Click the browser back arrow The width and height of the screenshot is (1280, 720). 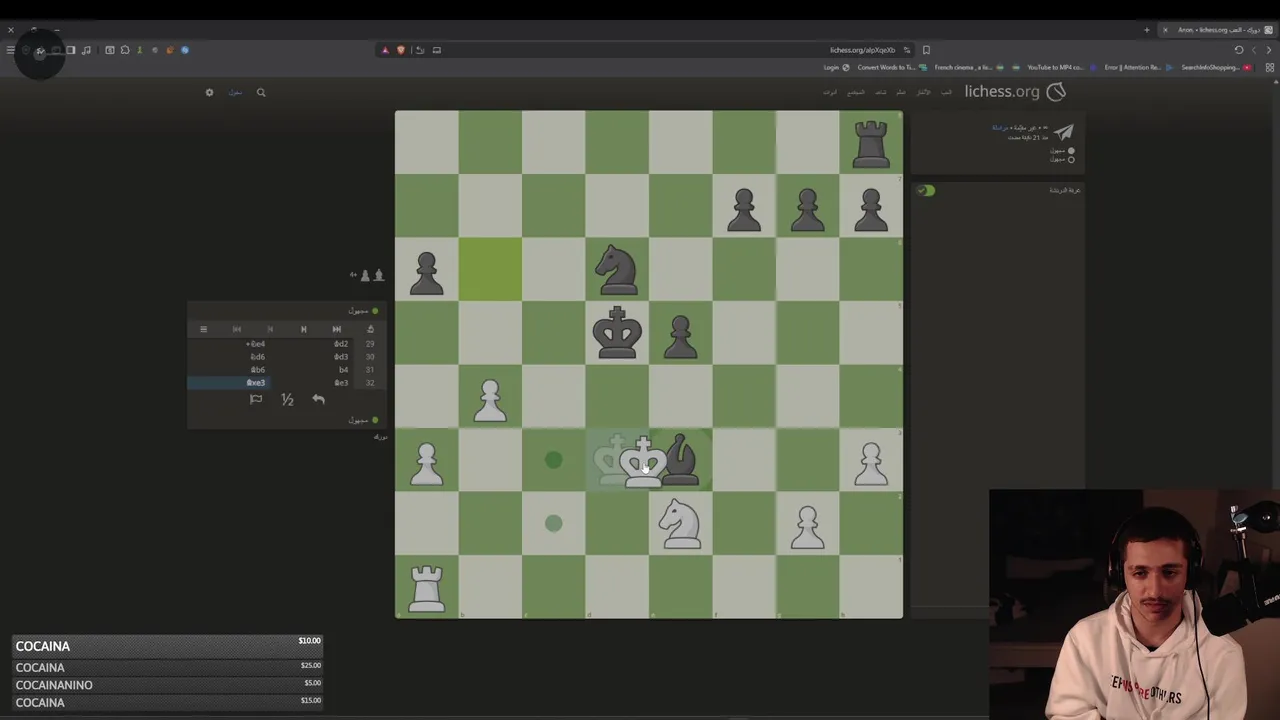pyautogui.click(x=1269, y=50)
